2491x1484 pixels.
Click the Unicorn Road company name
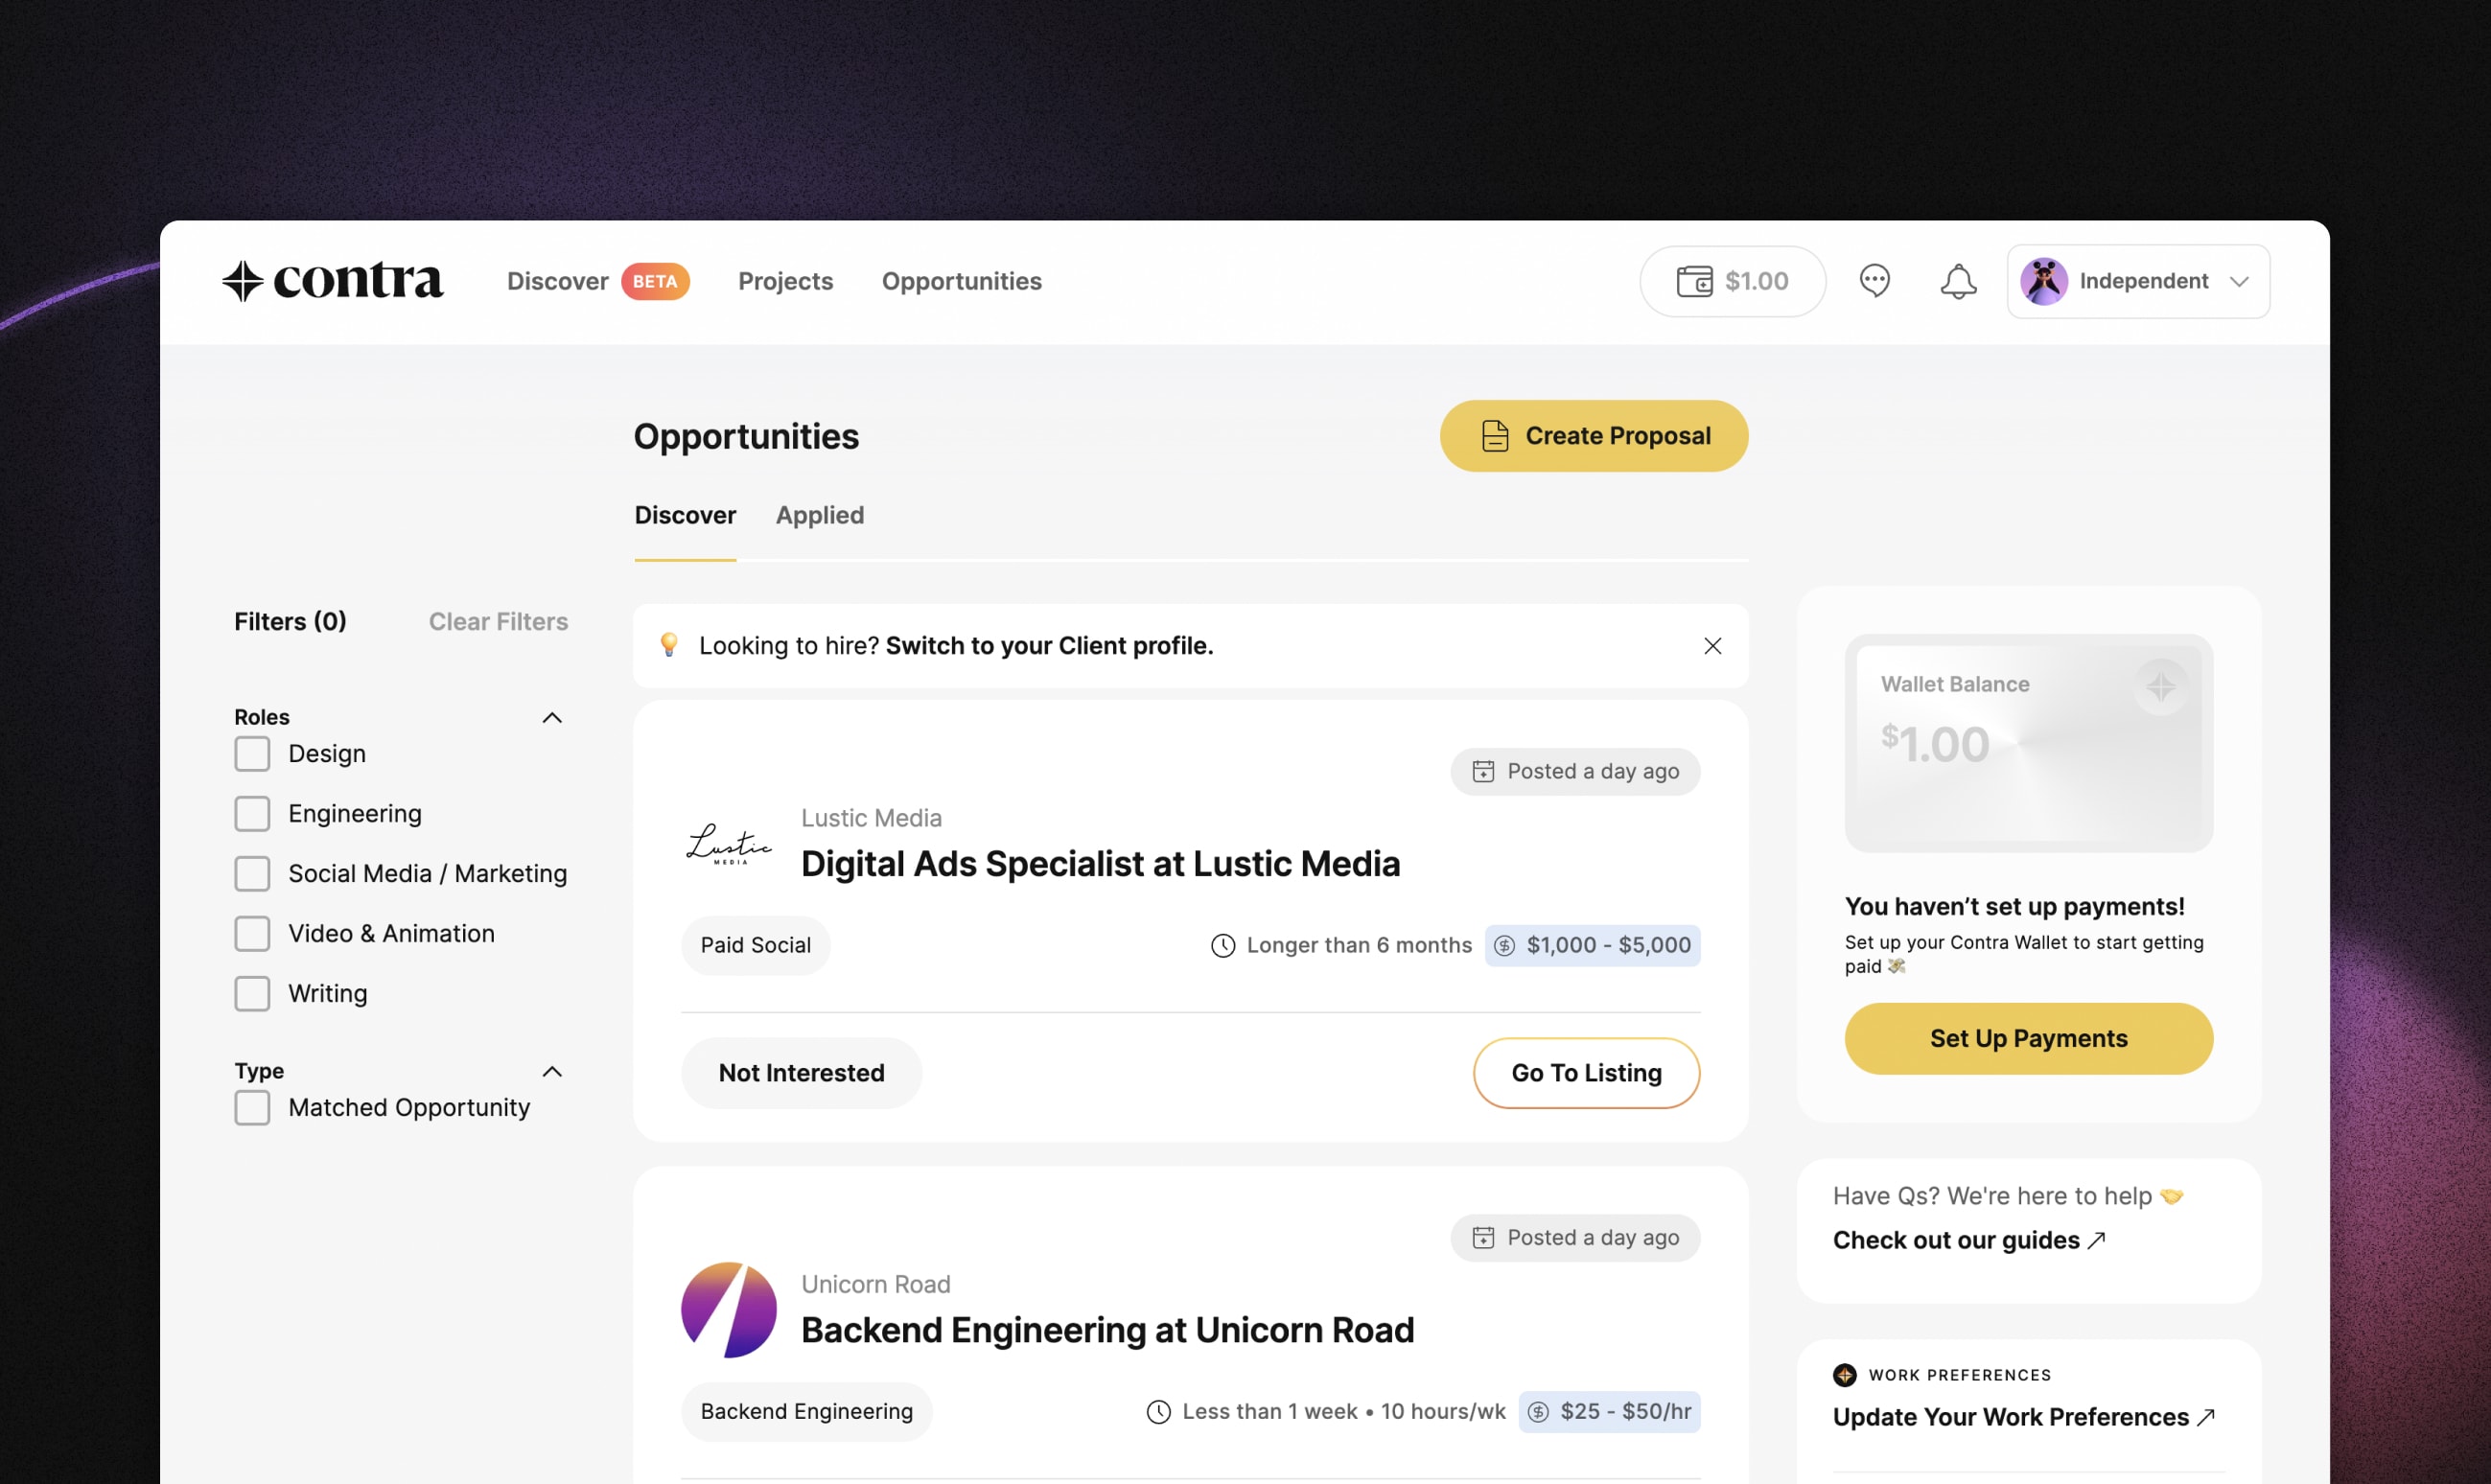[x=875, y=1283]
